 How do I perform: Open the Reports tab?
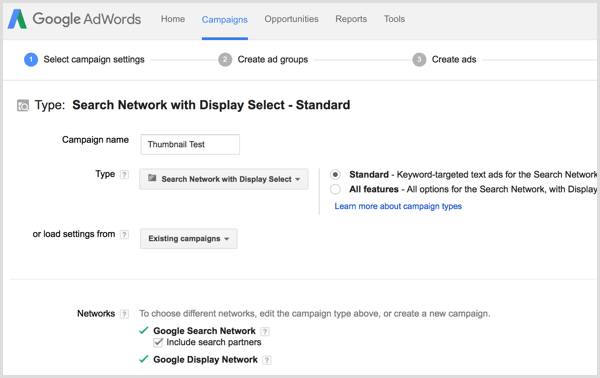click(351, 19)
